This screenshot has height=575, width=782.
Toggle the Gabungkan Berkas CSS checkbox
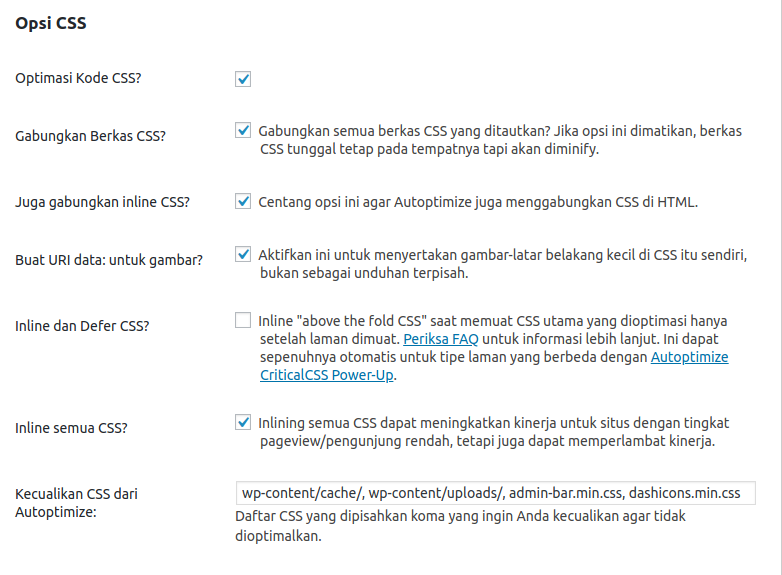pos(243,130)
